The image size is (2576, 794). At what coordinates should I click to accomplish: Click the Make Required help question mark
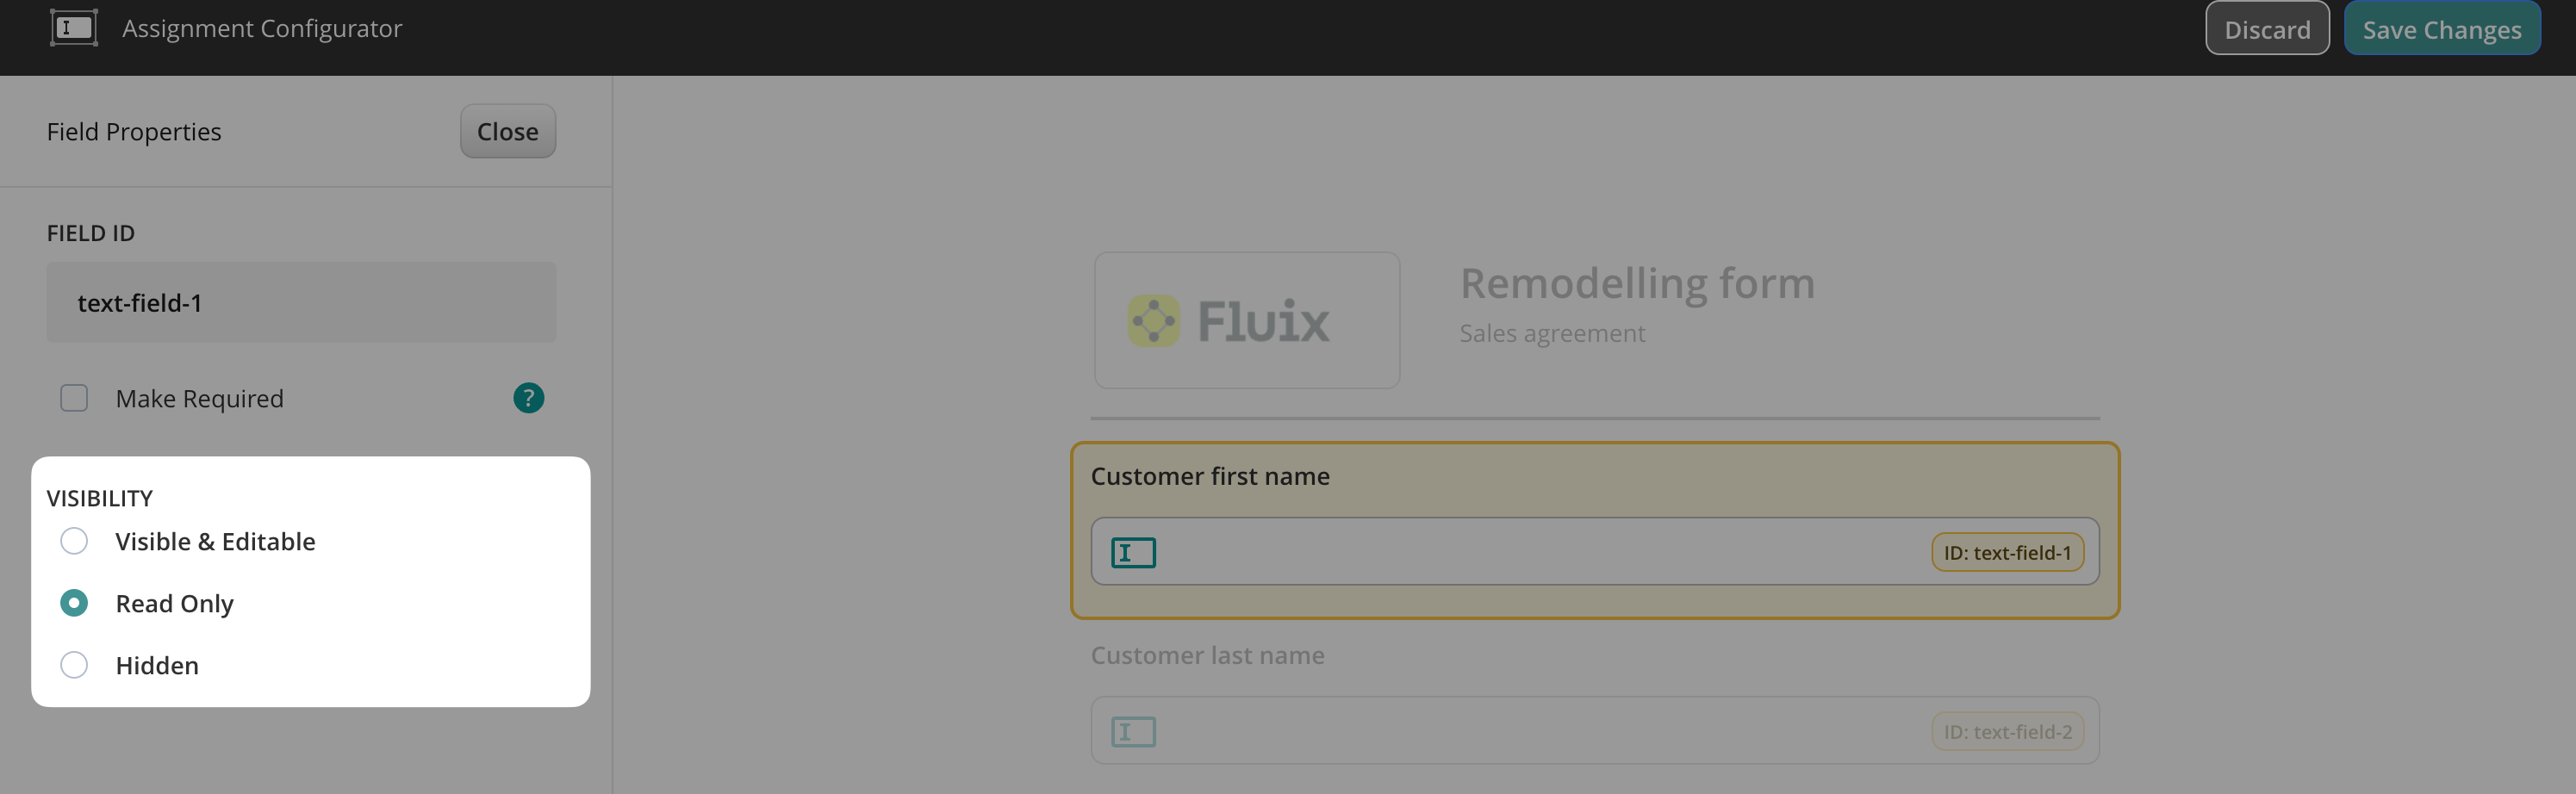(x=528, y=398)
